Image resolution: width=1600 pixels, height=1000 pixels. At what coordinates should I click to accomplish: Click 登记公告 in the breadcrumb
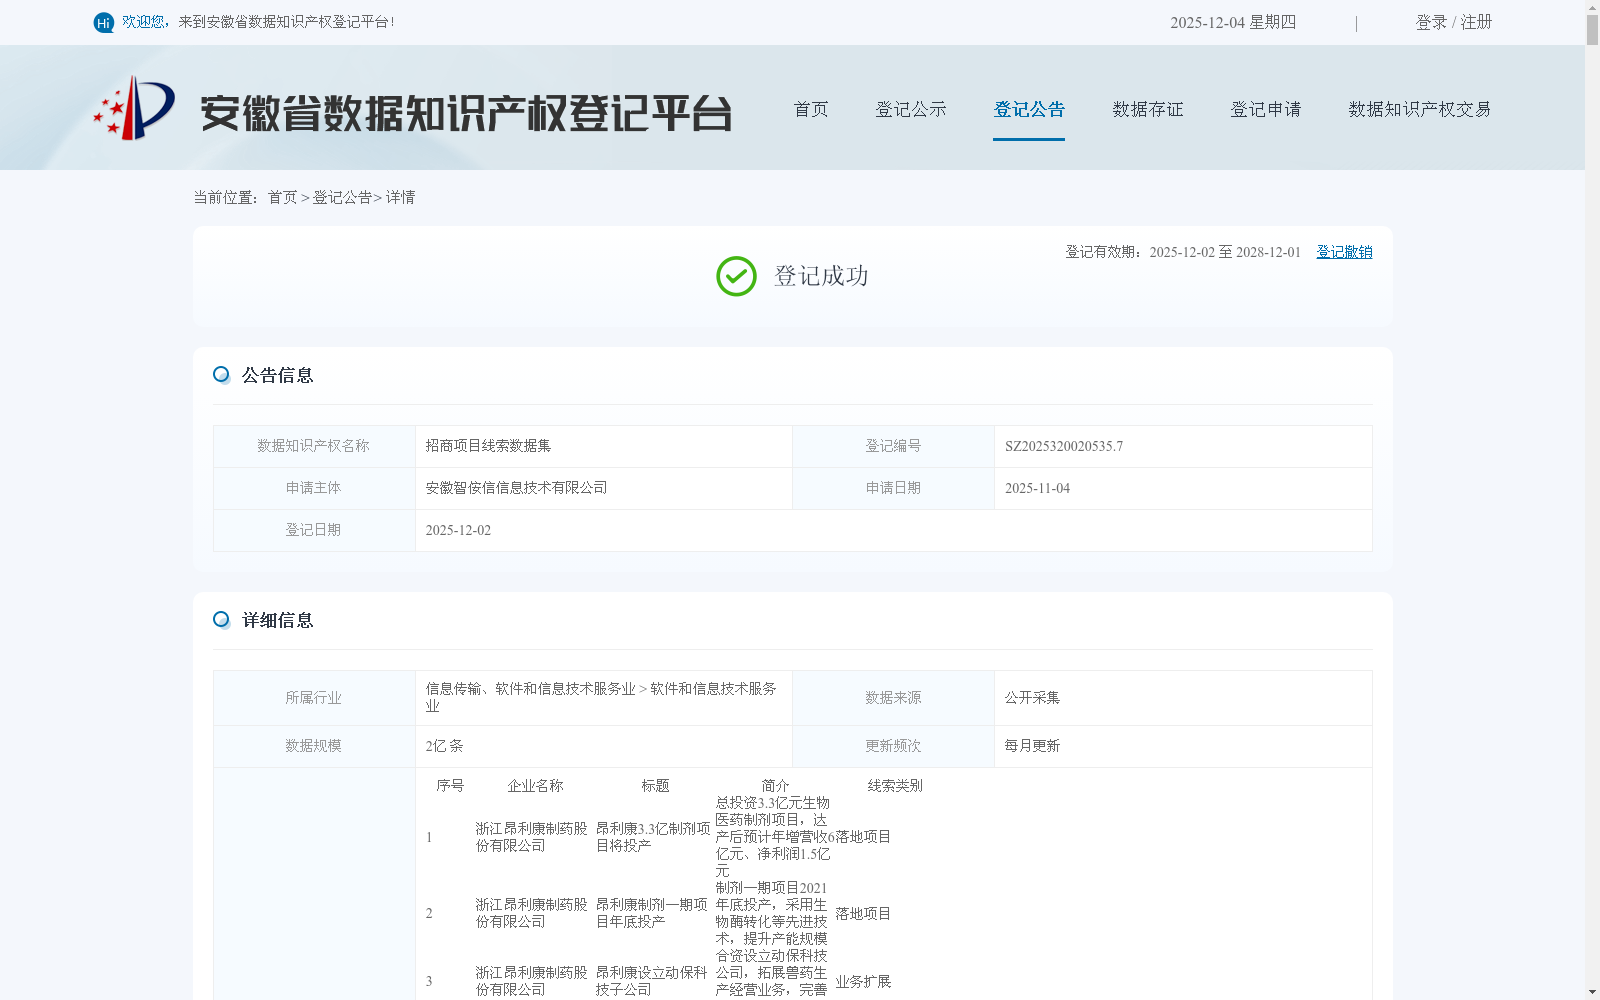coord(342,198)
